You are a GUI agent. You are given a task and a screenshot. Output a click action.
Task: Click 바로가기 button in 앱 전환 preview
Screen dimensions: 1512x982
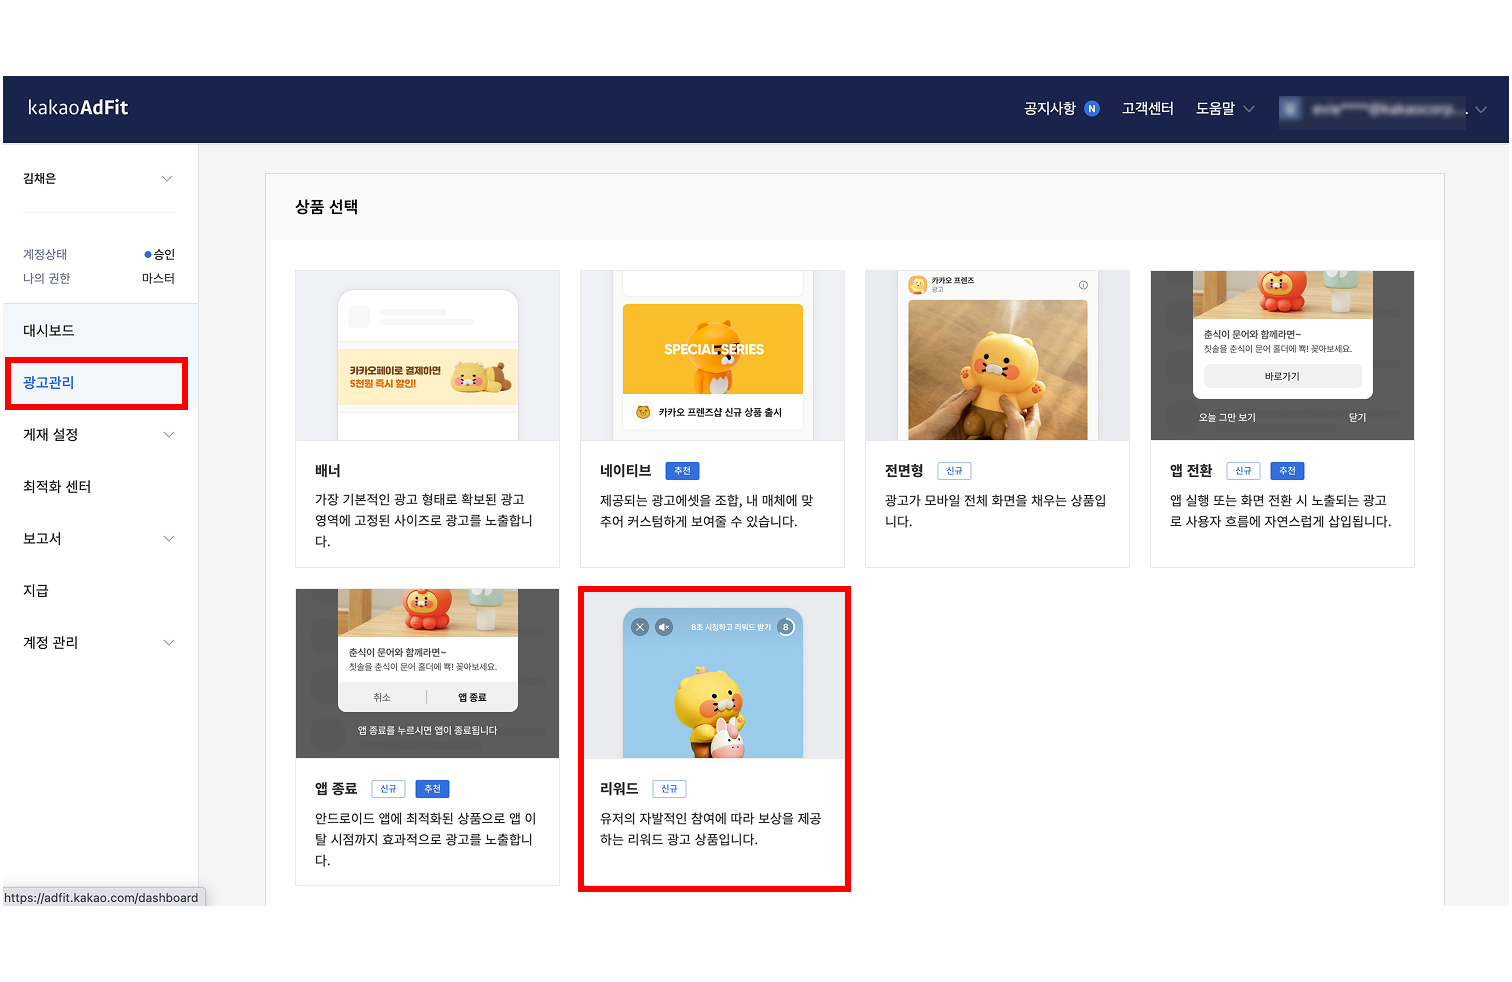(1282, 376)
